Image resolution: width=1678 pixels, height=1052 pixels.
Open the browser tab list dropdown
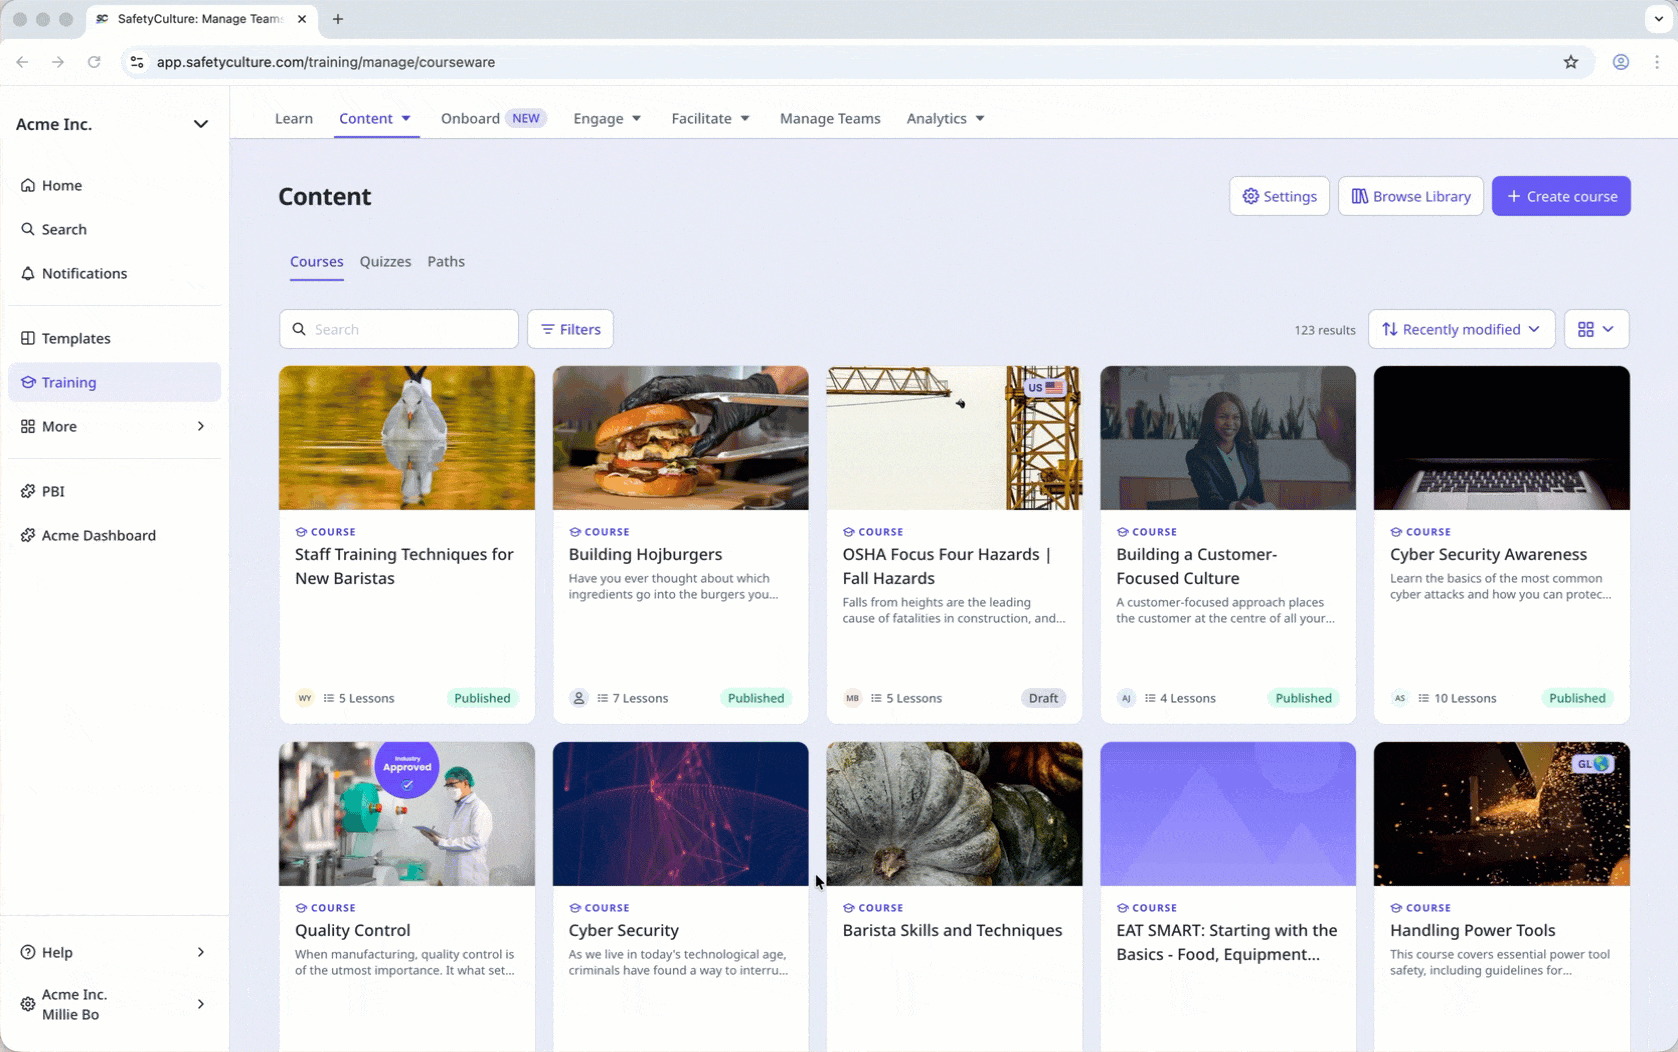[x=1658, y=19]
